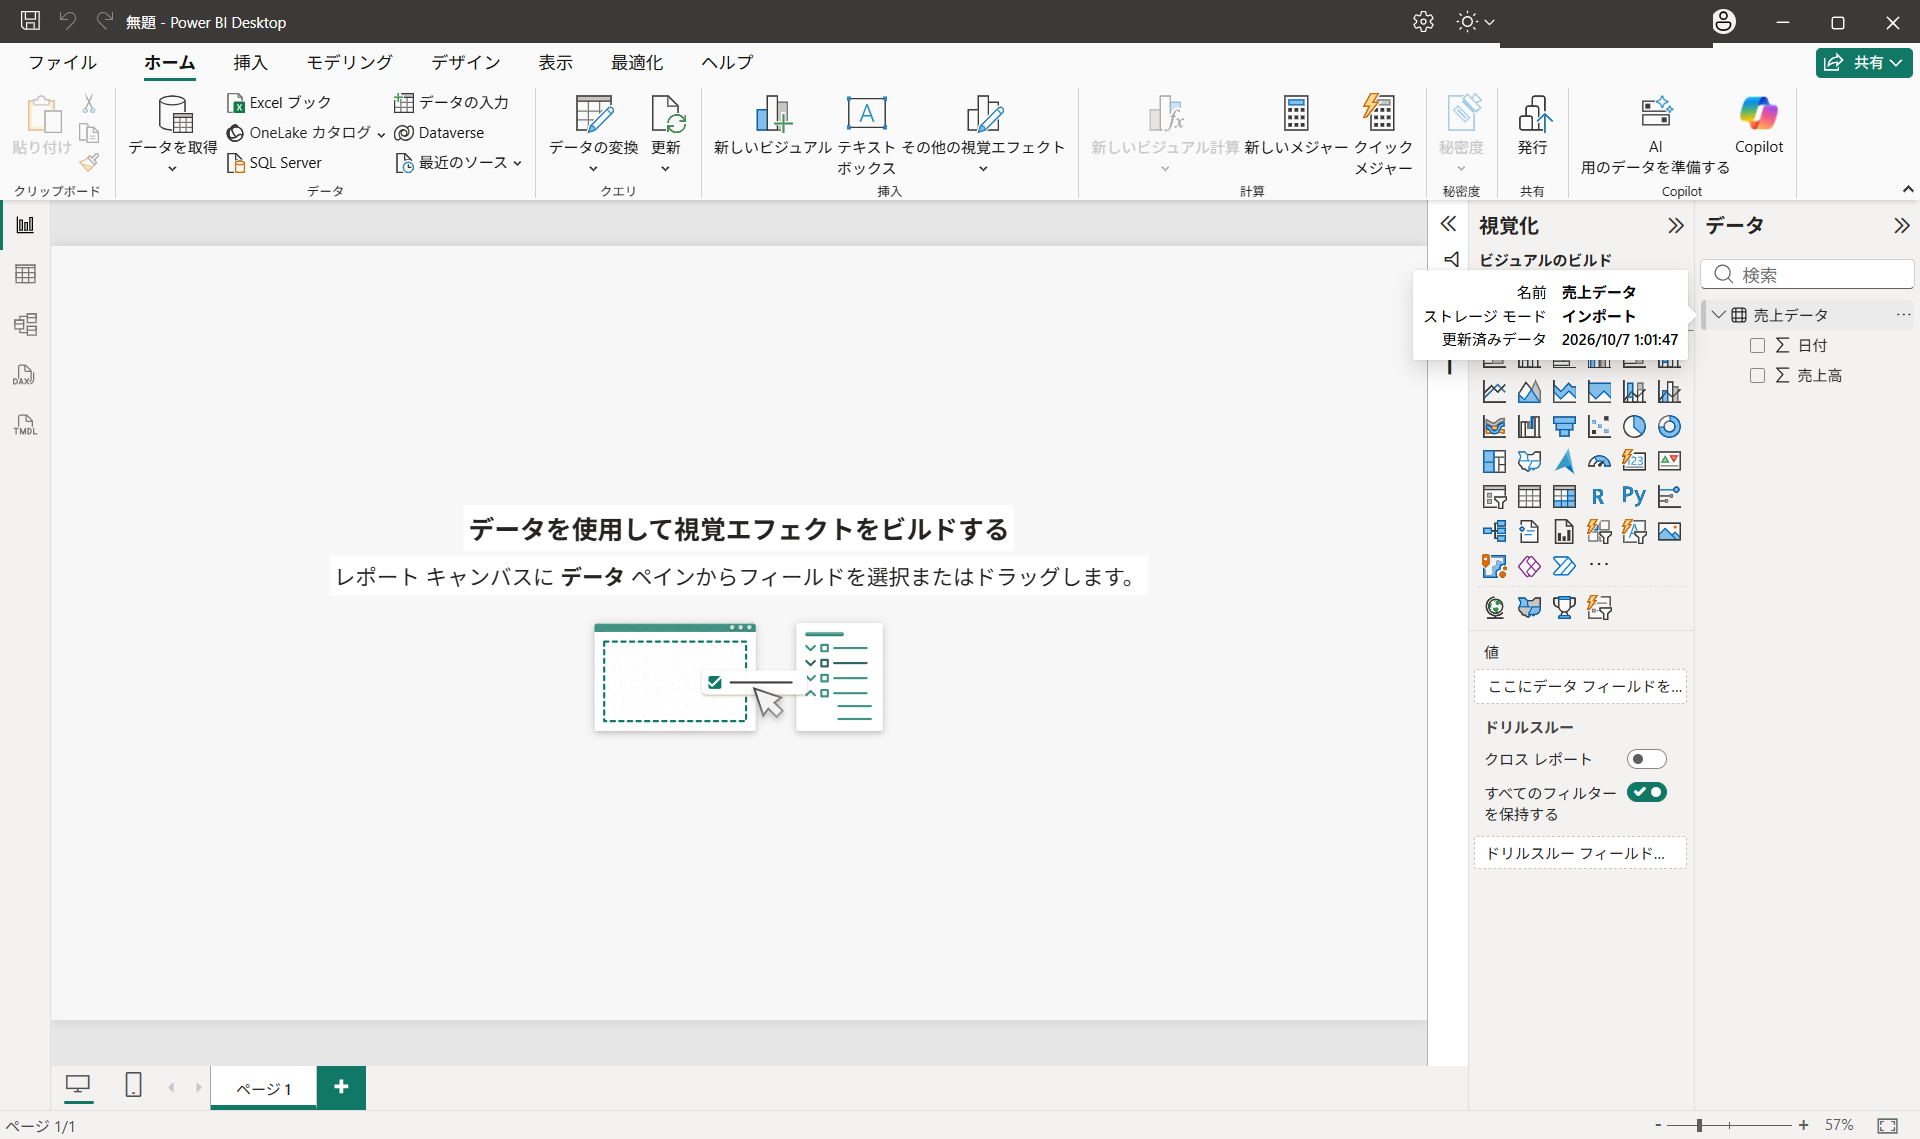
Task: Toggle すべてのフィルターを保持する switch
Action: (x=1646, y=792)
